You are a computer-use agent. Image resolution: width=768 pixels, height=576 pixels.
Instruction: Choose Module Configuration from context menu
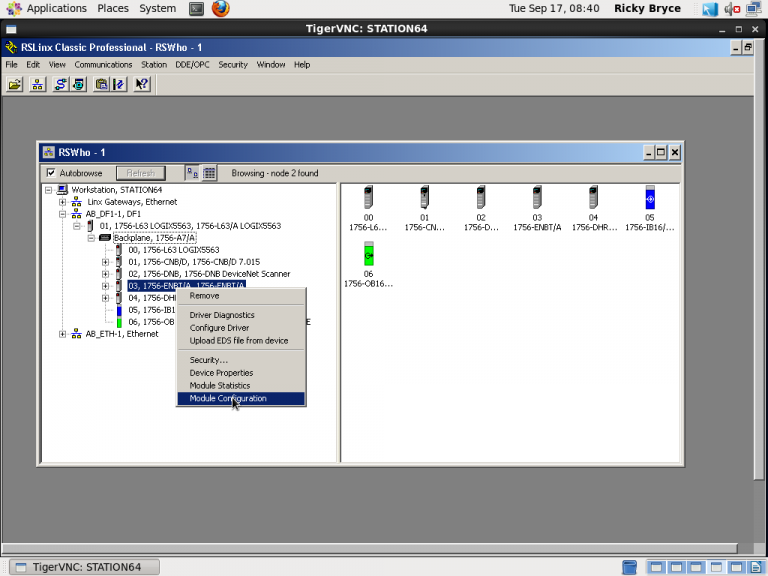point(240,399)
